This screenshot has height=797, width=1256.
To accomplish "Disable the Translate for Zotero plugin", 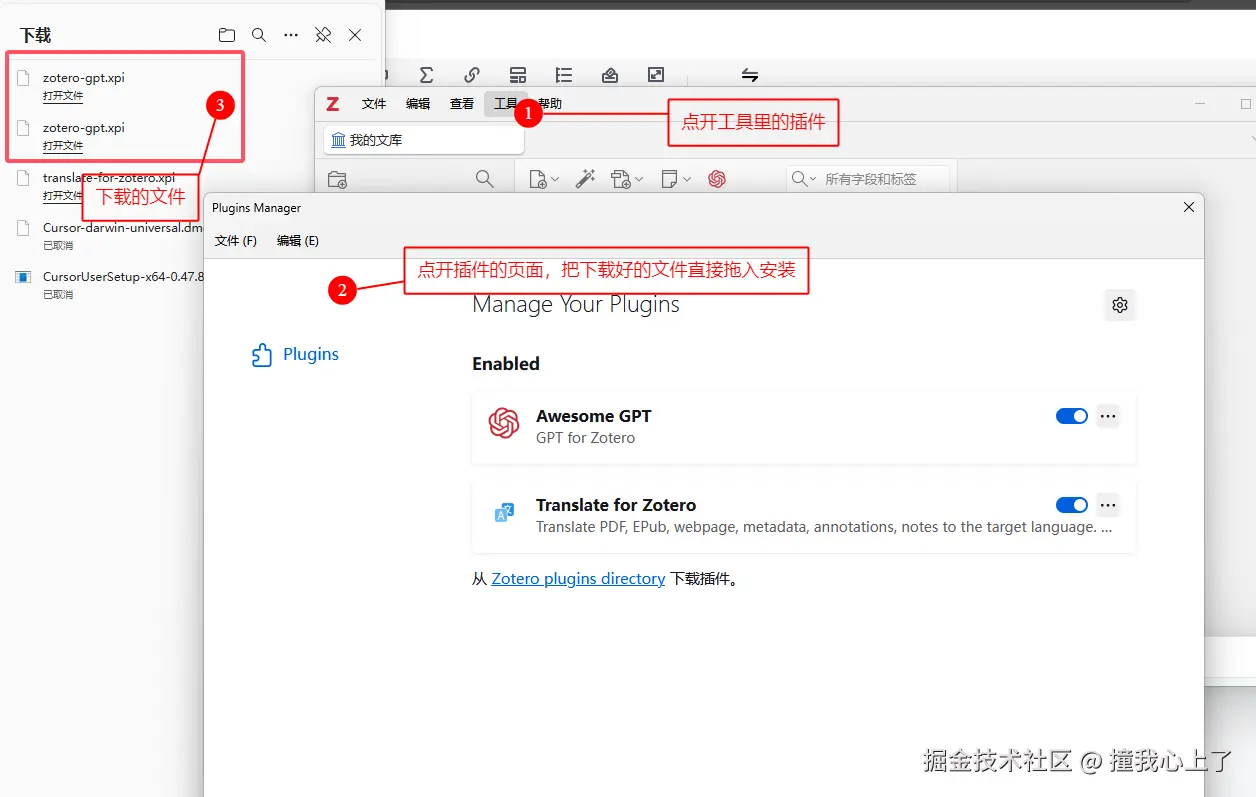I will coord(1071,504).
